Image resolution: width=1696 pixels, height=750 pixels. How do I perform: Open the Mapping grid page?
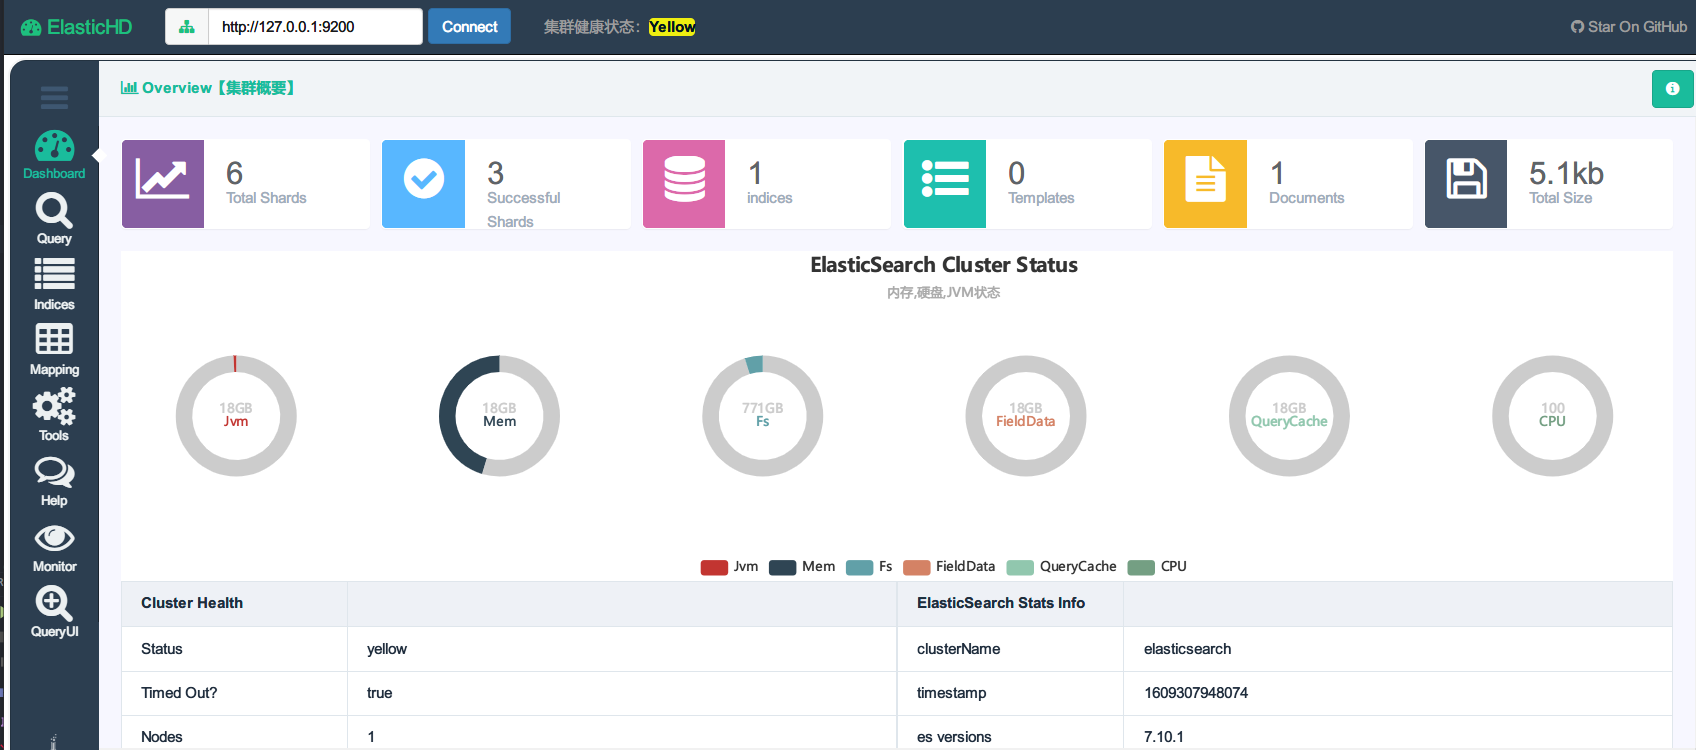pyautogui.click(x=54, y=350)
